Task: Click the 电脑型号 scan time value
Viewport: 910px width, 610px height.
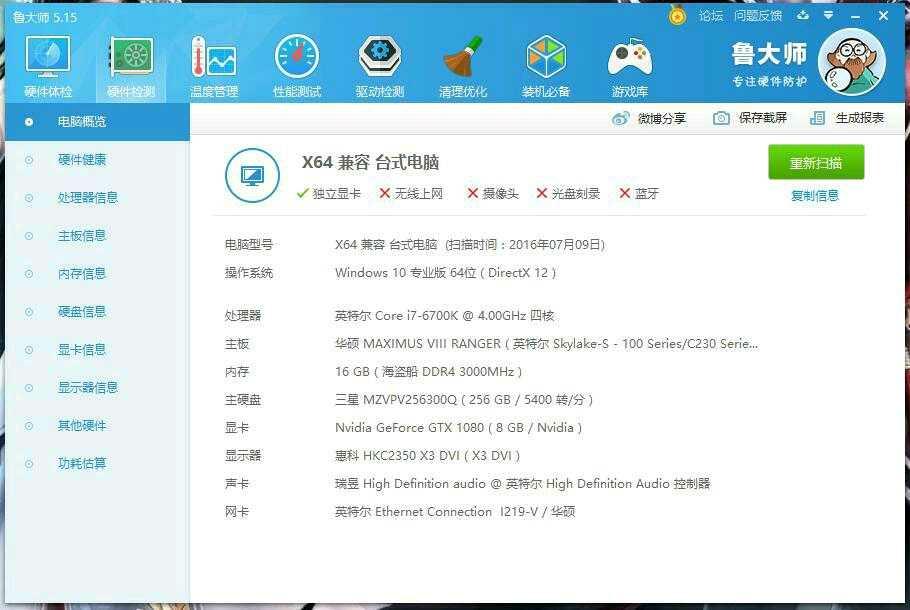Action: [470, 245]
